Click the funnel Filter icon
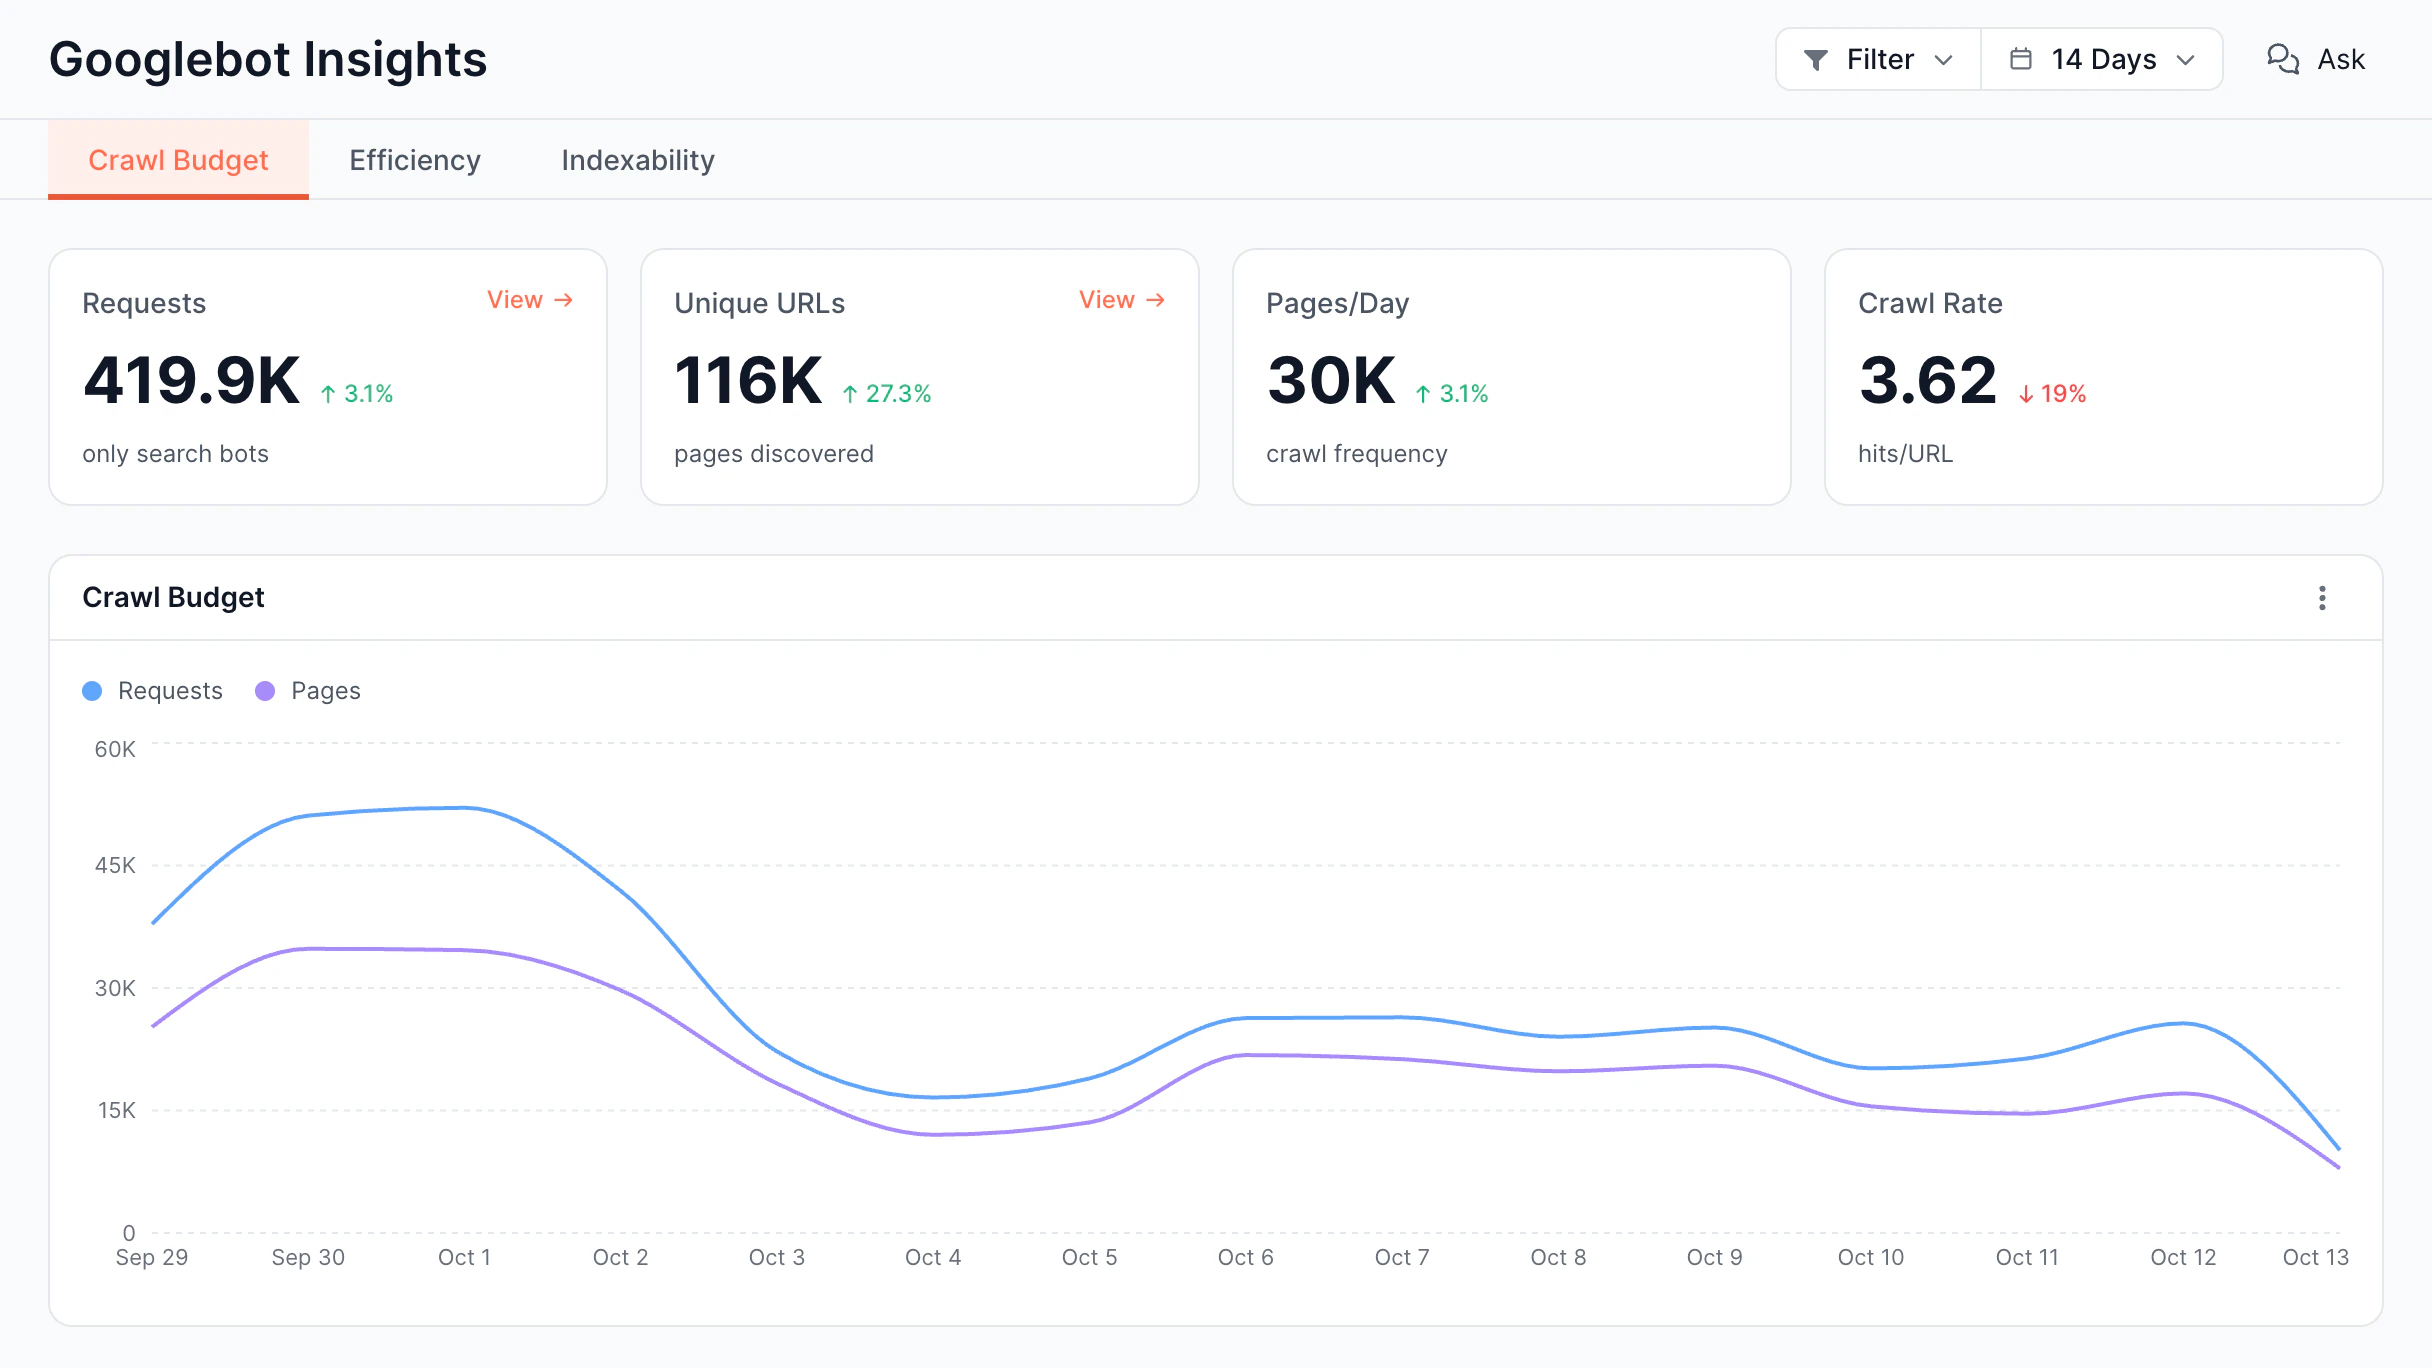 click(1816, 60)
